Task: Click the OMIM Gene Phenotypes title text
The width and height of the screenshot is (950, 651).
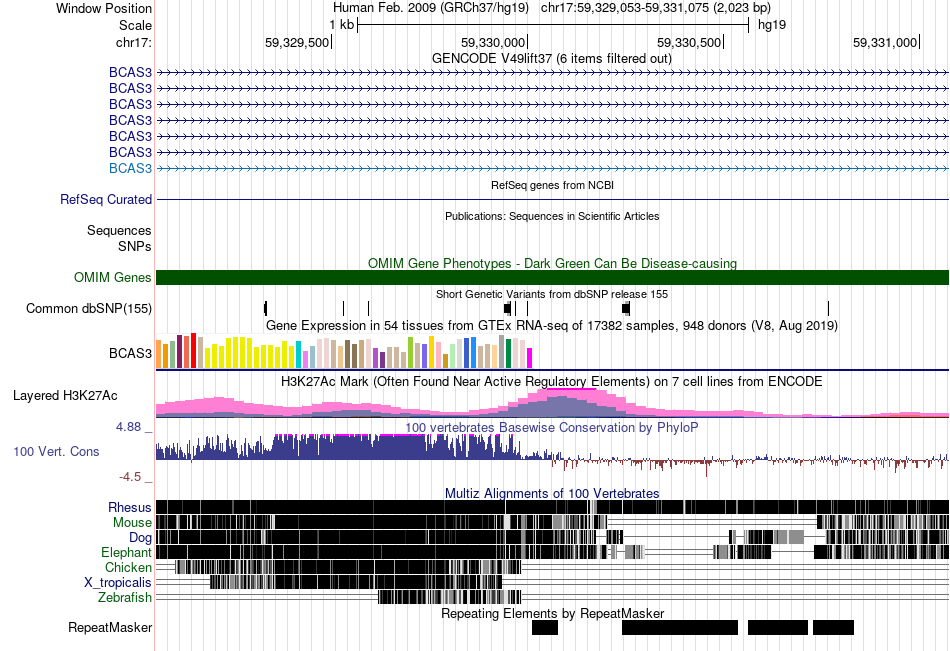Action: click(553, 264)
